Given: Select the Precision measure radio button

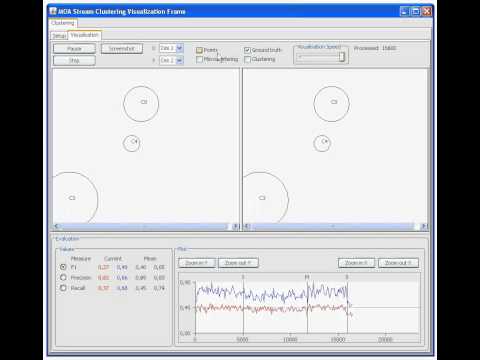Looking at the screenshot, I should click(x=63, y=277).
